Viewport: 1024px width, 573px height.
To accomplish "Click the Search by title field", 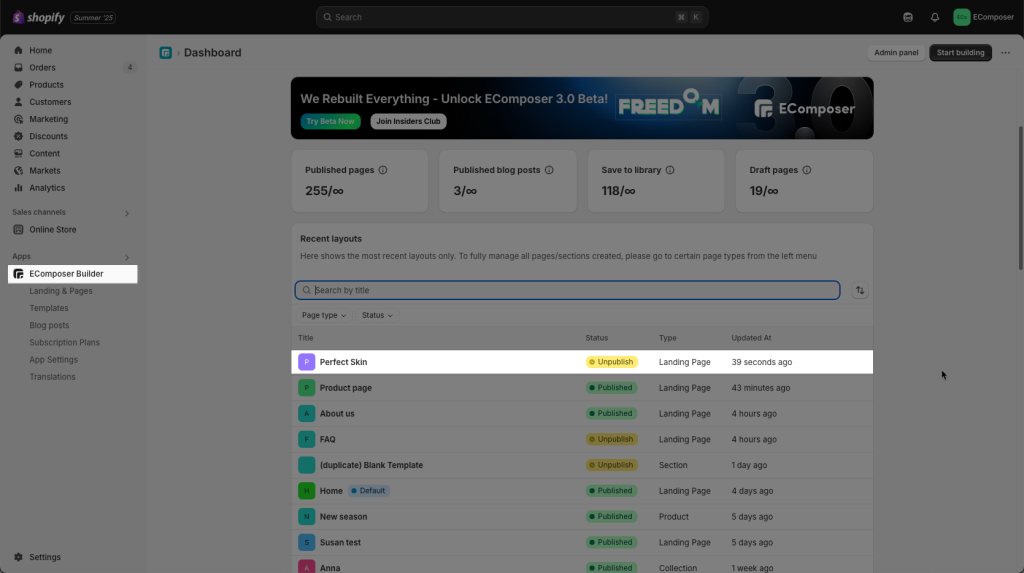I will (567, 290).
